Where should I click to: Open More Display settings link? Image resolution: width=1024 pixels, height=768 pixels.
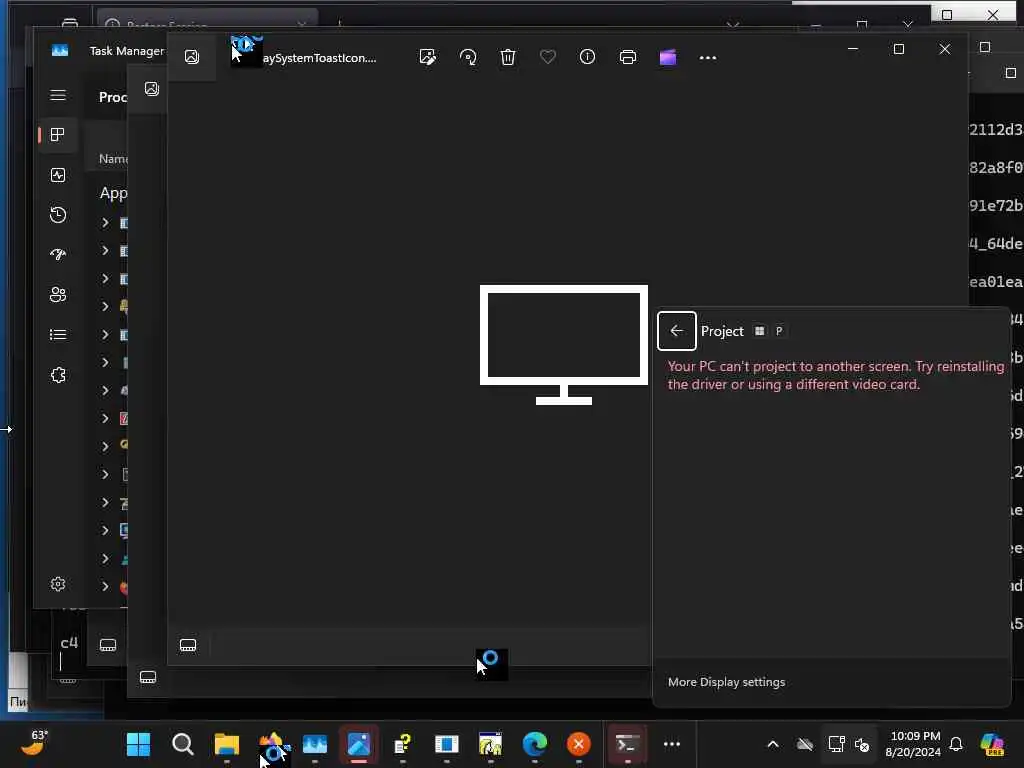[x=726, y=682]
